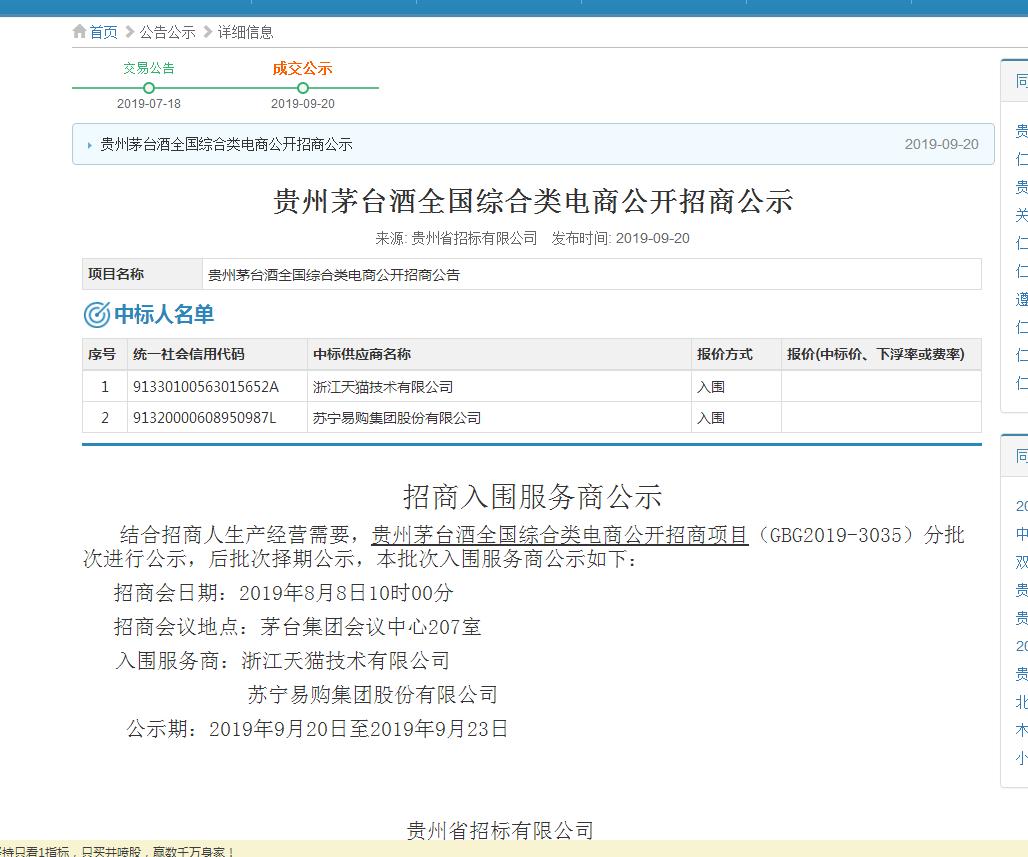This screenshot has height=857, width=1028.
Task: Click the 中标供应商名称 column header
Action: pyautogui.click(x=499, y=354)
